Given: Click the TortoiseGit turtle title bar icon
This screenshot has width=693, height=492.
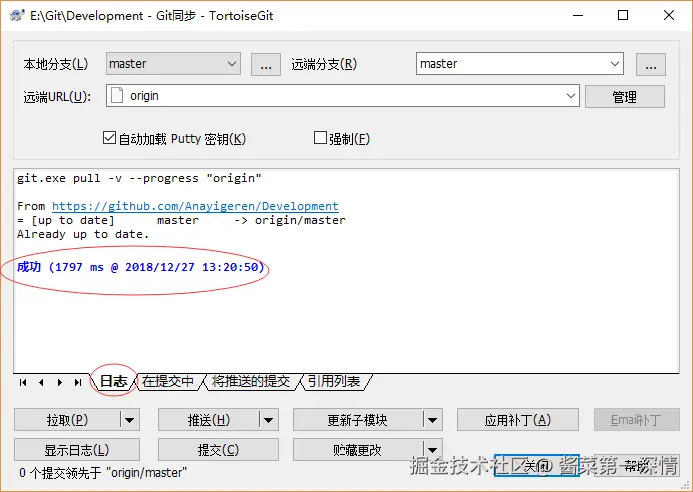Looking at the screenshot, I should click(x=17, y=15).
